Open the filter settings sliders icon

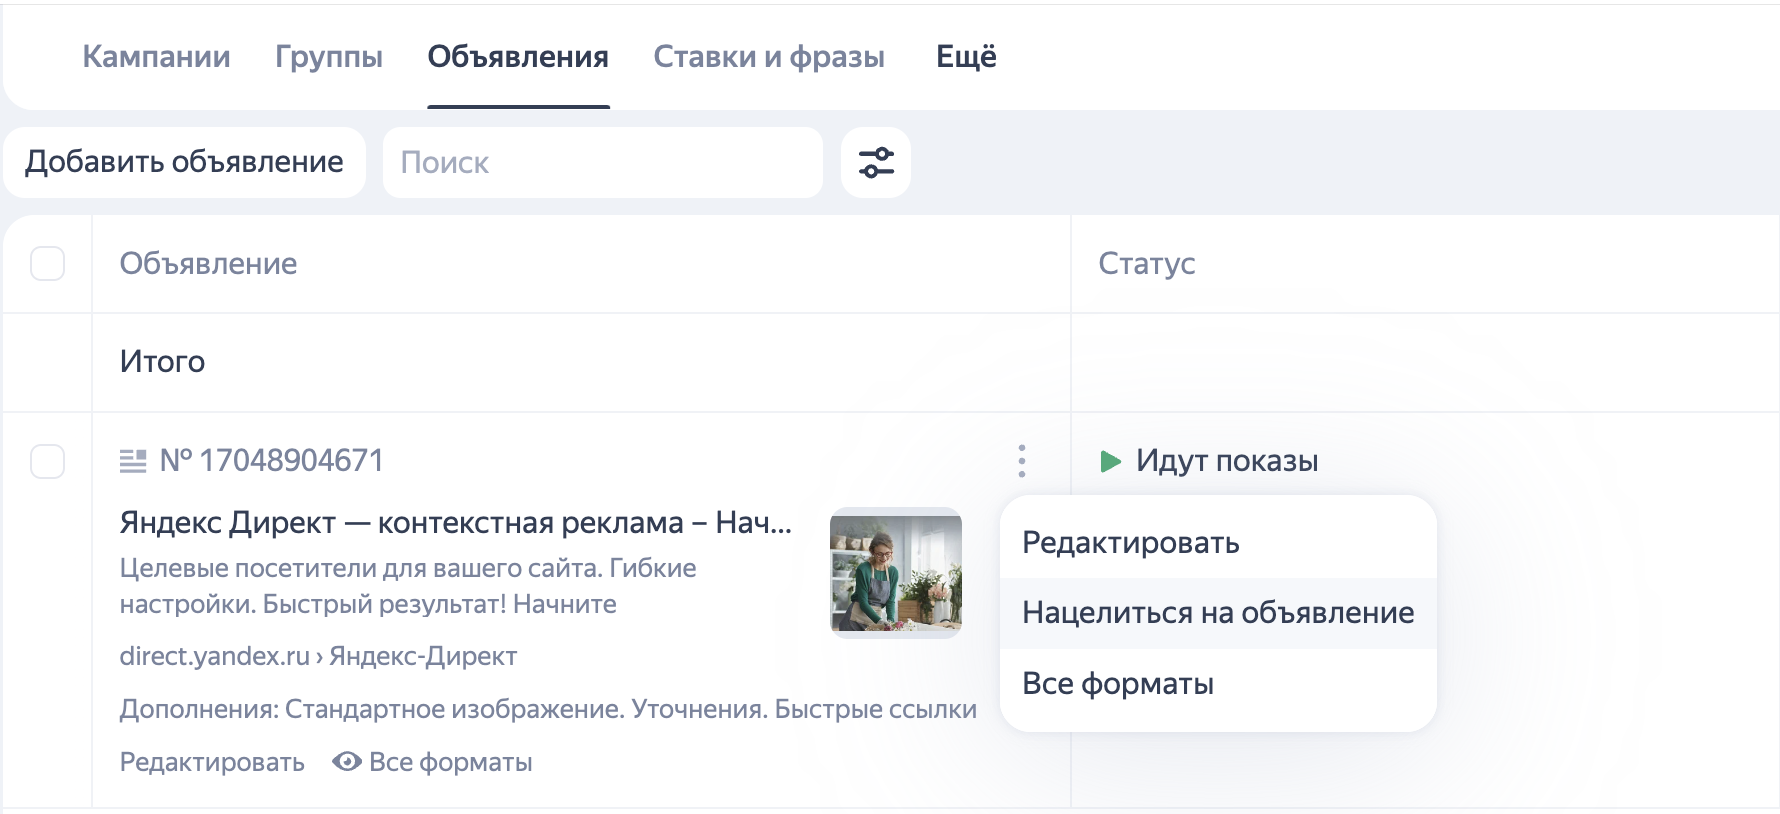[x=875, y=162]
